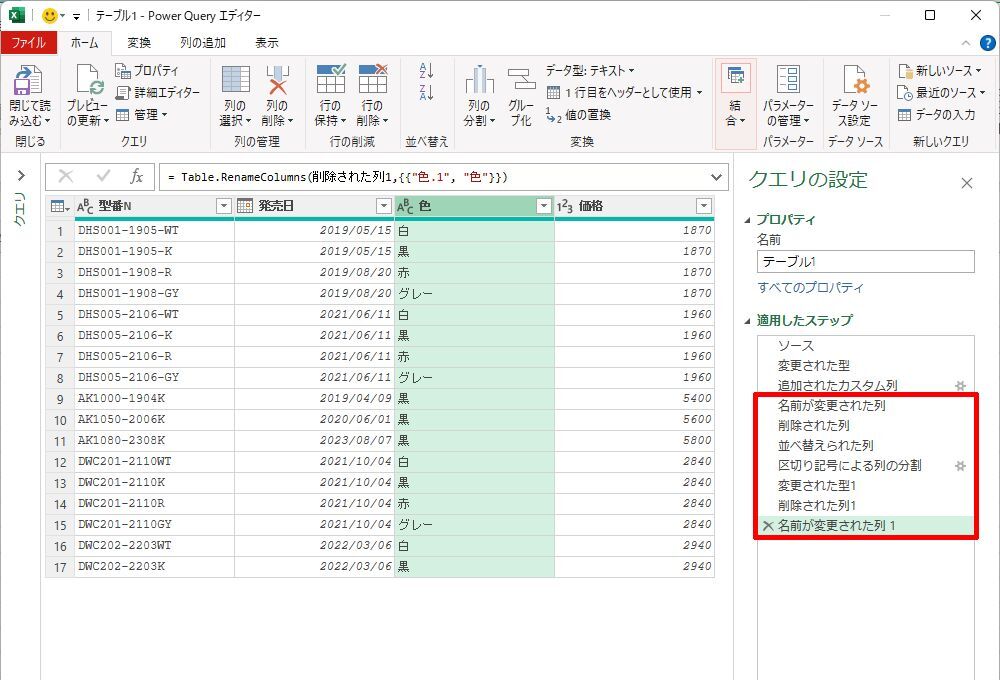Select the 並べ替えられた列 applied step
The width and height of the screenshot is (1000, 680).
[825, 446]
